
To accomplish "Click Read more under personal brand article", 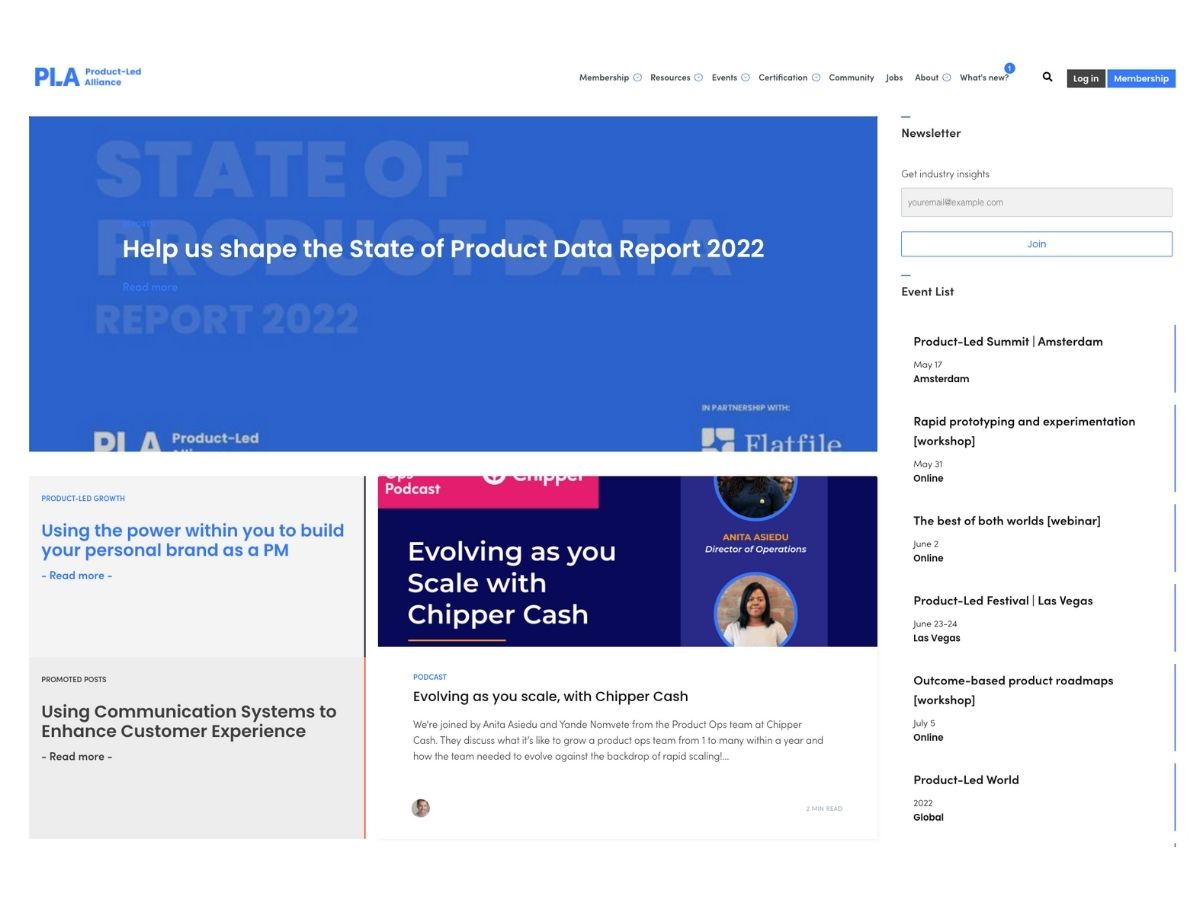I will coord(77,576).
